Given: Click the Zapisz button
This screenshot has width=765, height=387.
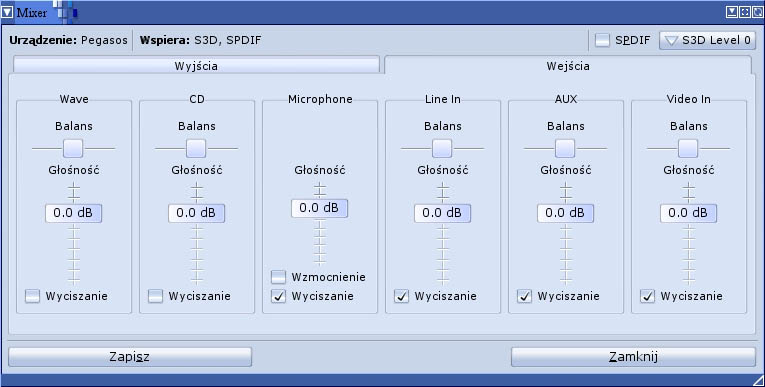Looking at the screenshot, I should click(x=130, y=357).
